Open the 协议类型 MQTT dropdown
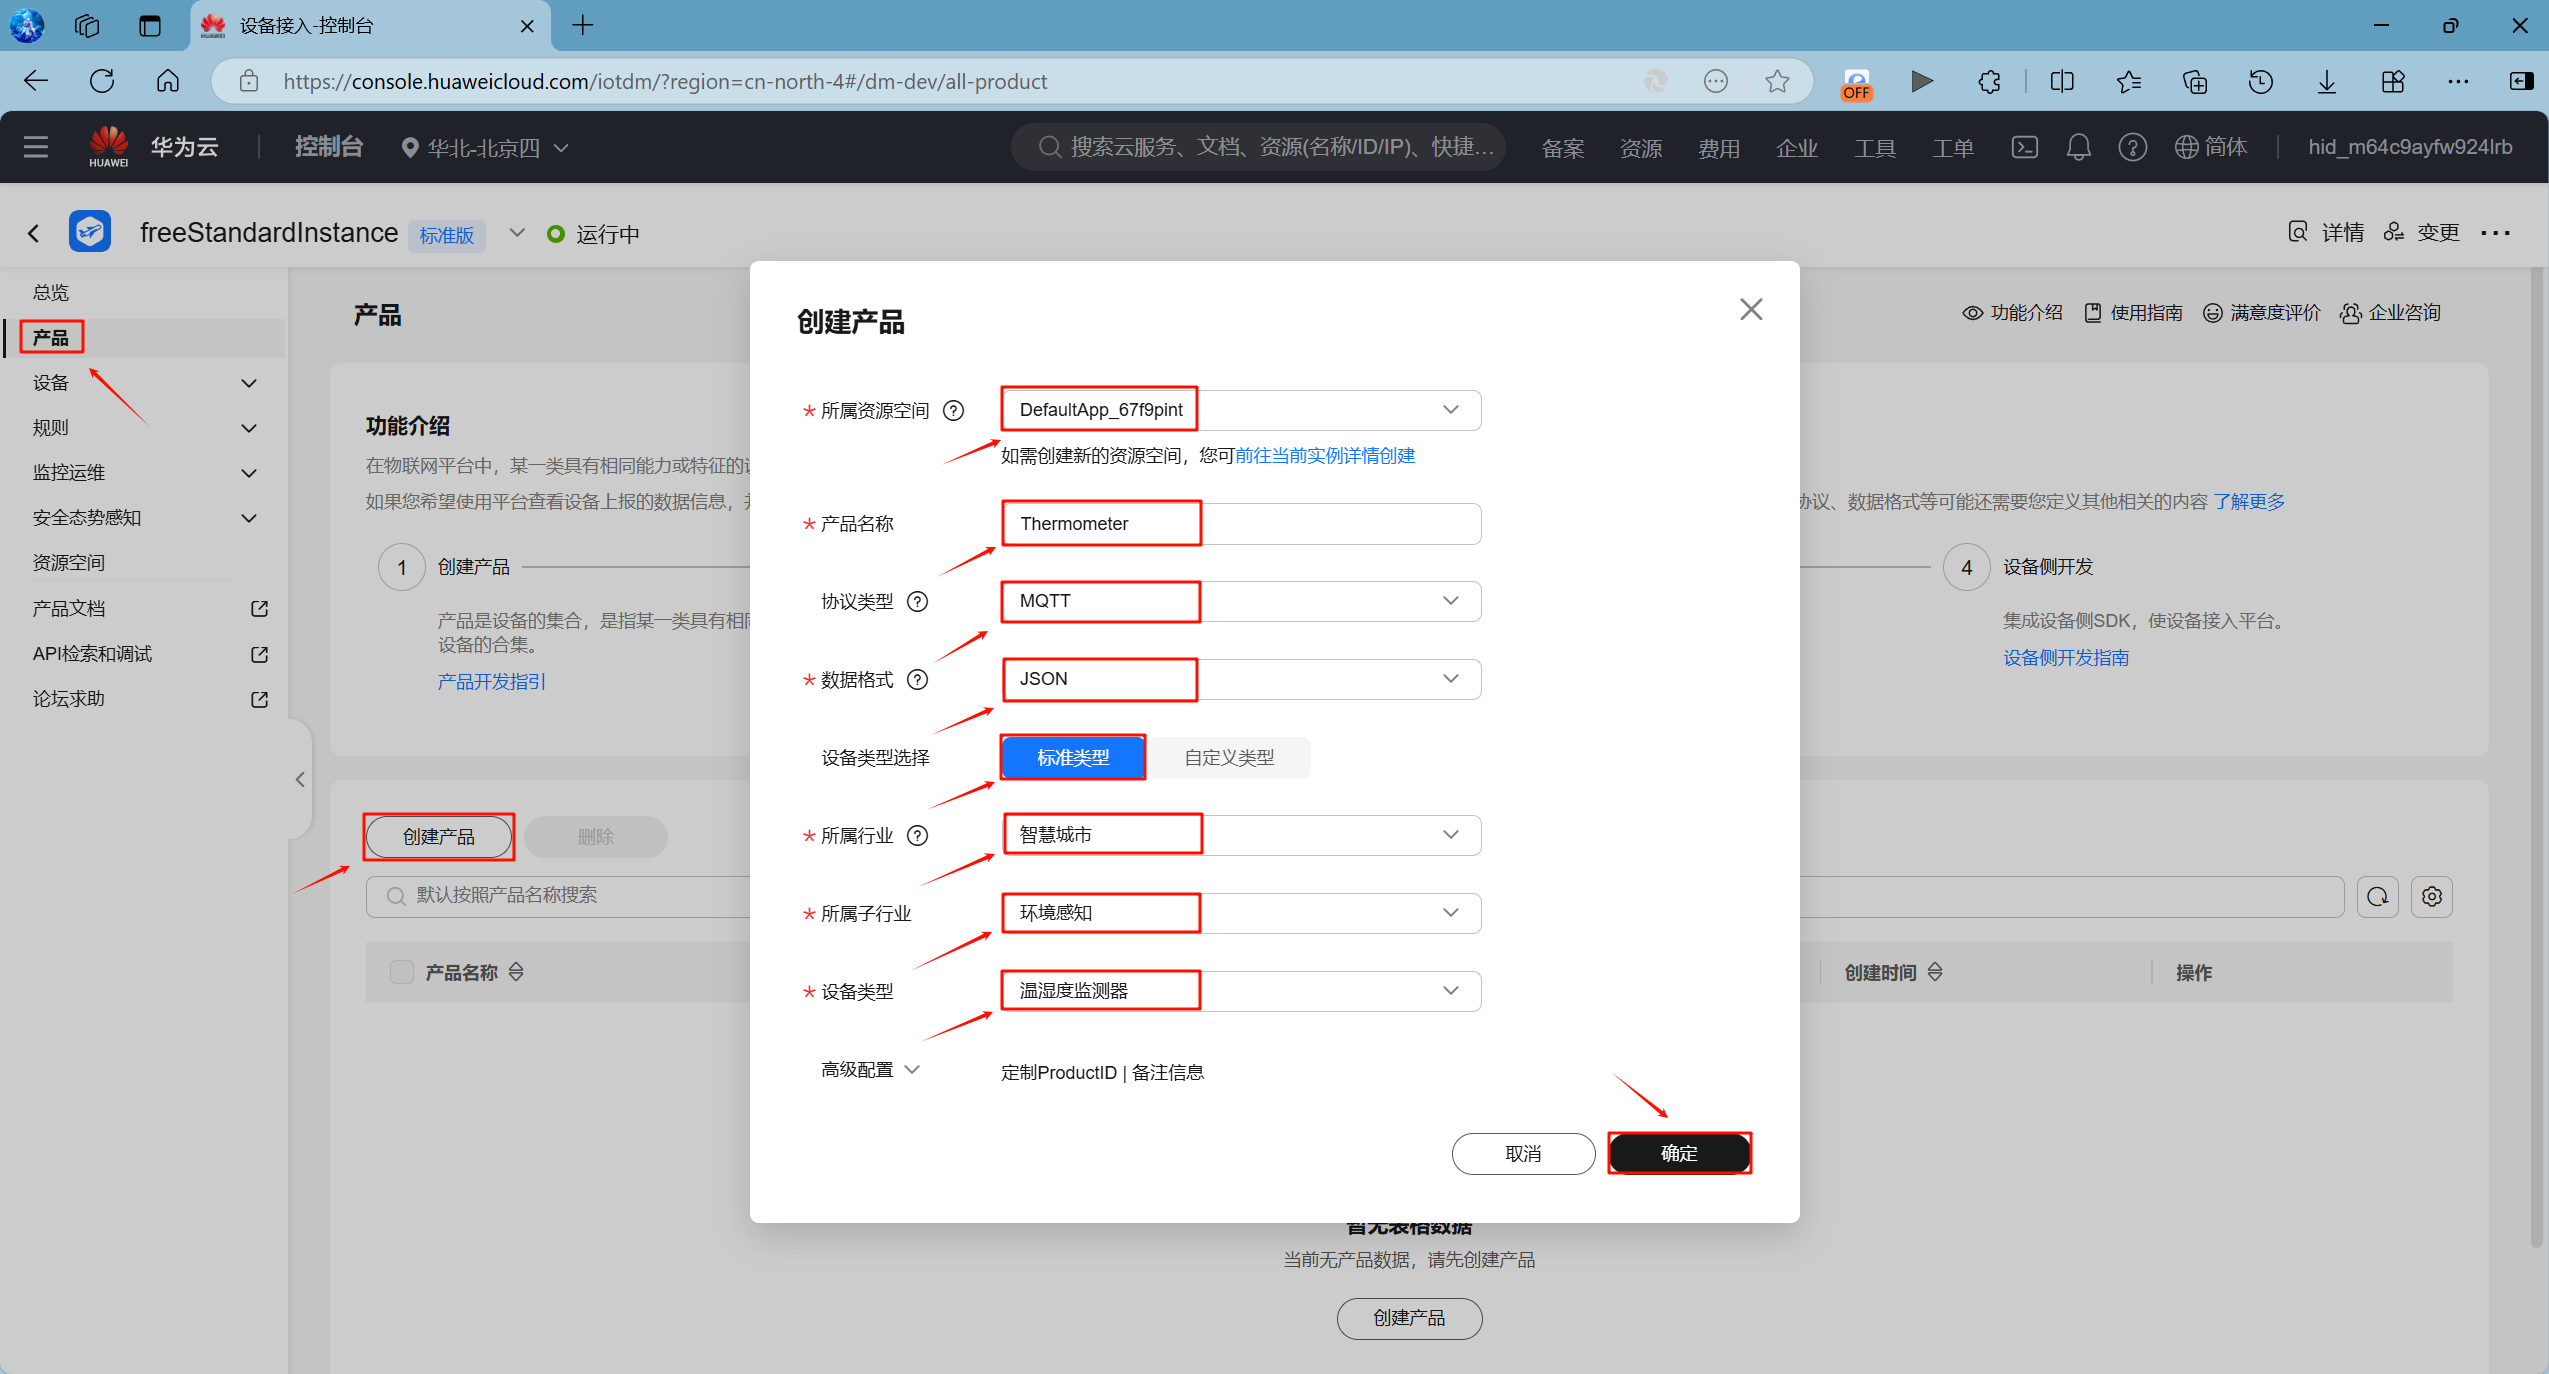The height and width of the screenshot is (1374, 2549). tap(1240, 602)
